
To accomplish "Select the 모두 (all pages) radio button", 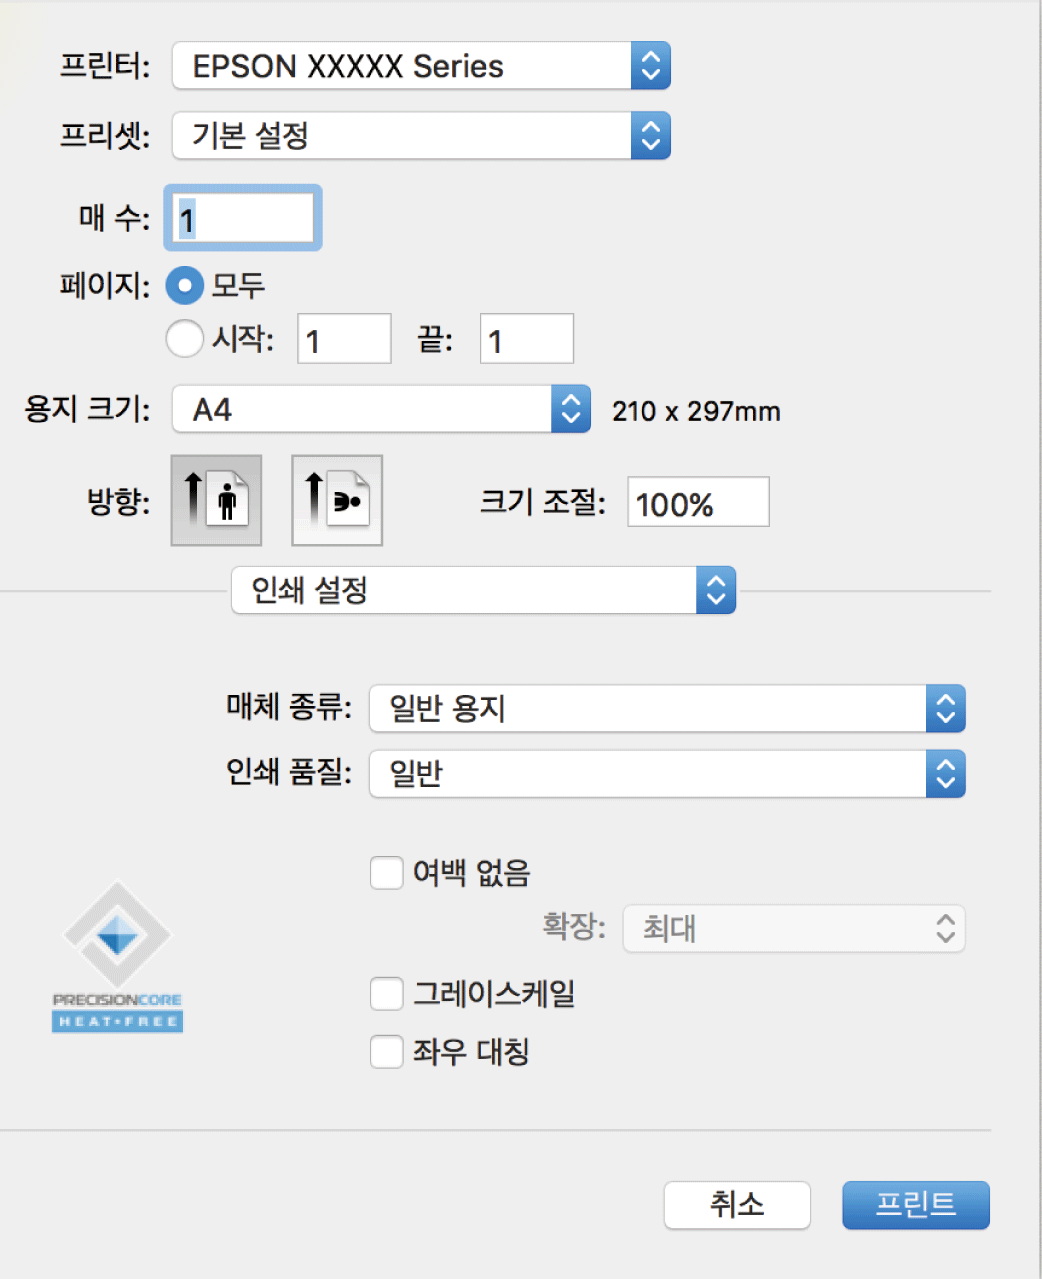I will point(185,286).
